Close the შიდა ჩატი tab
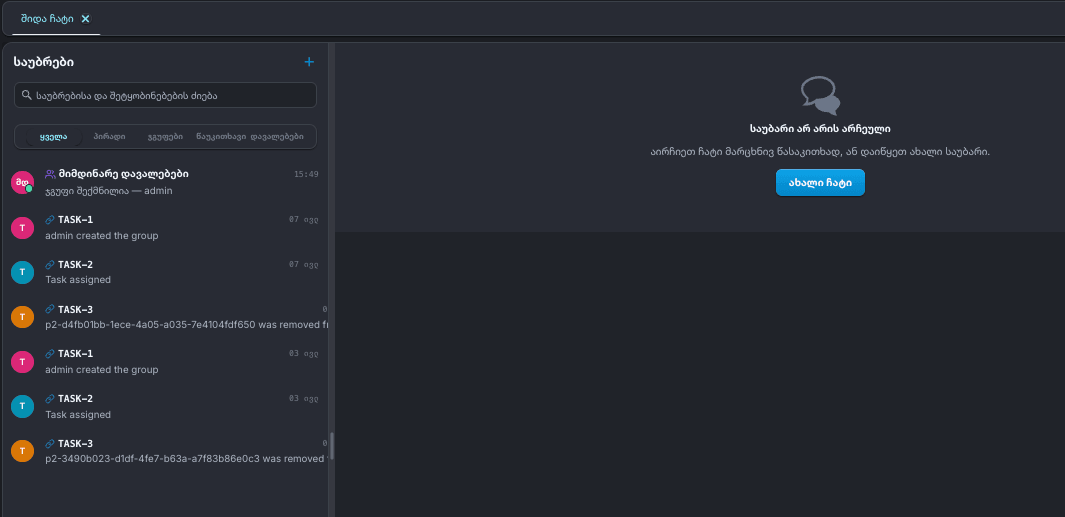This screenshot has height=517, width=1065. (86, 19)
